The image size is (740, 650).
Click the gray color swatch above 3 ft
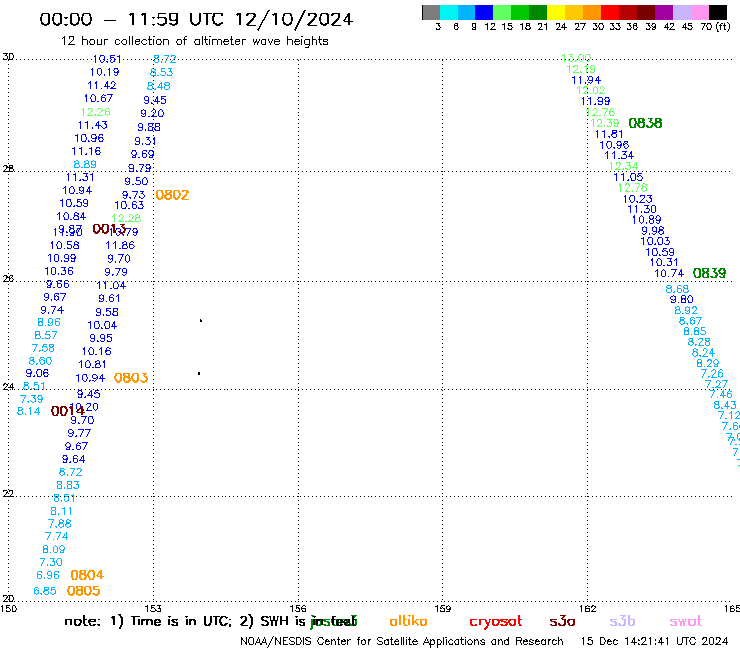pyautogui.click(x=431, y=12)
